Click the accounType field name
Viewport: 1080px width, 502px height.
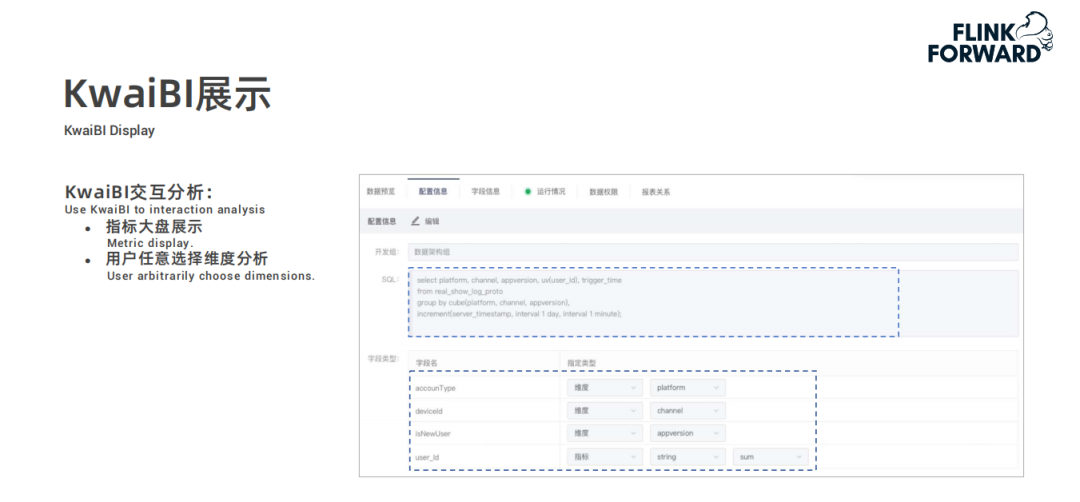tap(435, 388)
